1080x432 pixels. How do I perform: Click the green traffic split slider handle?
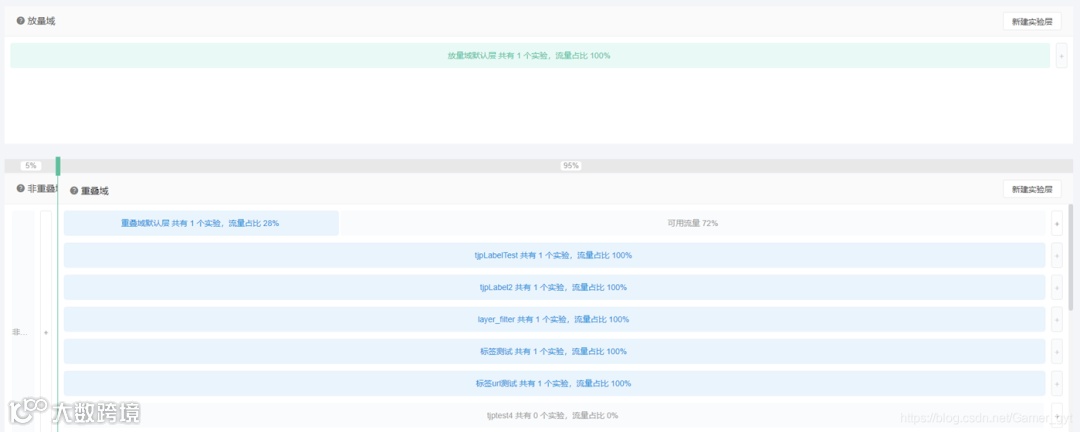click(58, 165)
